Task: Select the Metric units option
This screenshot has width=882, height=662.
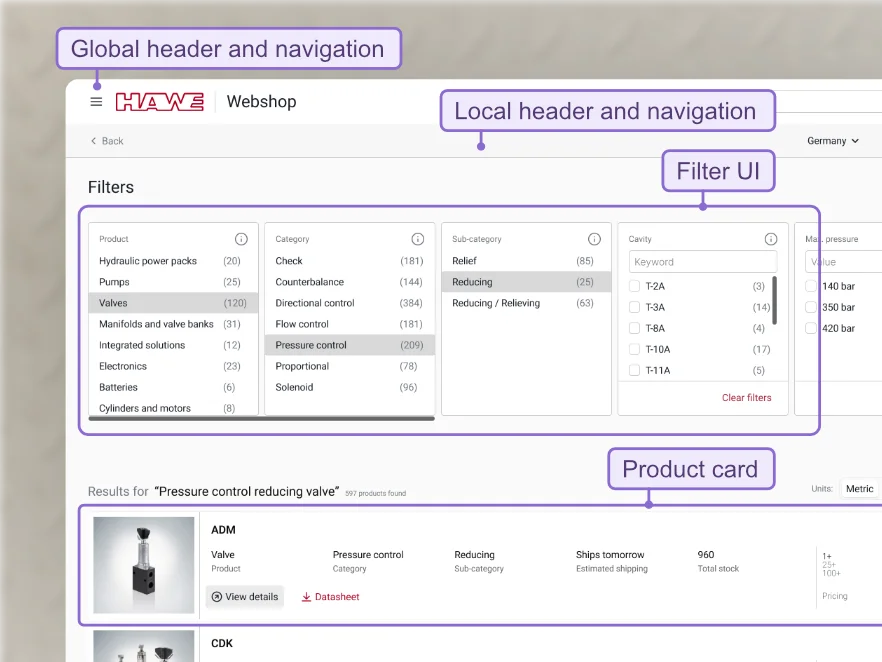Action: [860, 489]
